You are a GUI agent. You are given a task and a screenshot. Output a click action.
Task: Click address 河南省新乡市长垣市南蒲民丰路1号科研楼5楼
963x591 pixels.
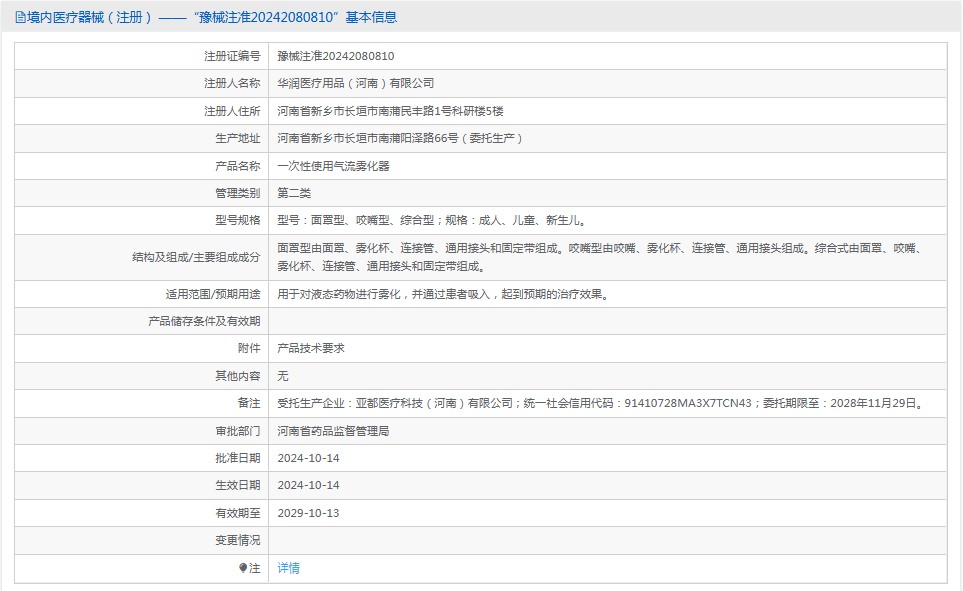click(391, 111)
